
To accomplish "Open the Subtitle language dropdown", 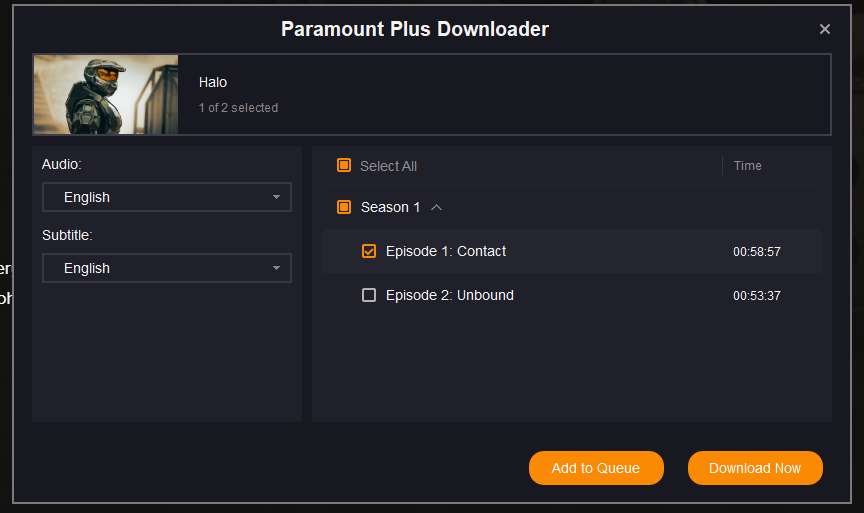I will (166, 268).
